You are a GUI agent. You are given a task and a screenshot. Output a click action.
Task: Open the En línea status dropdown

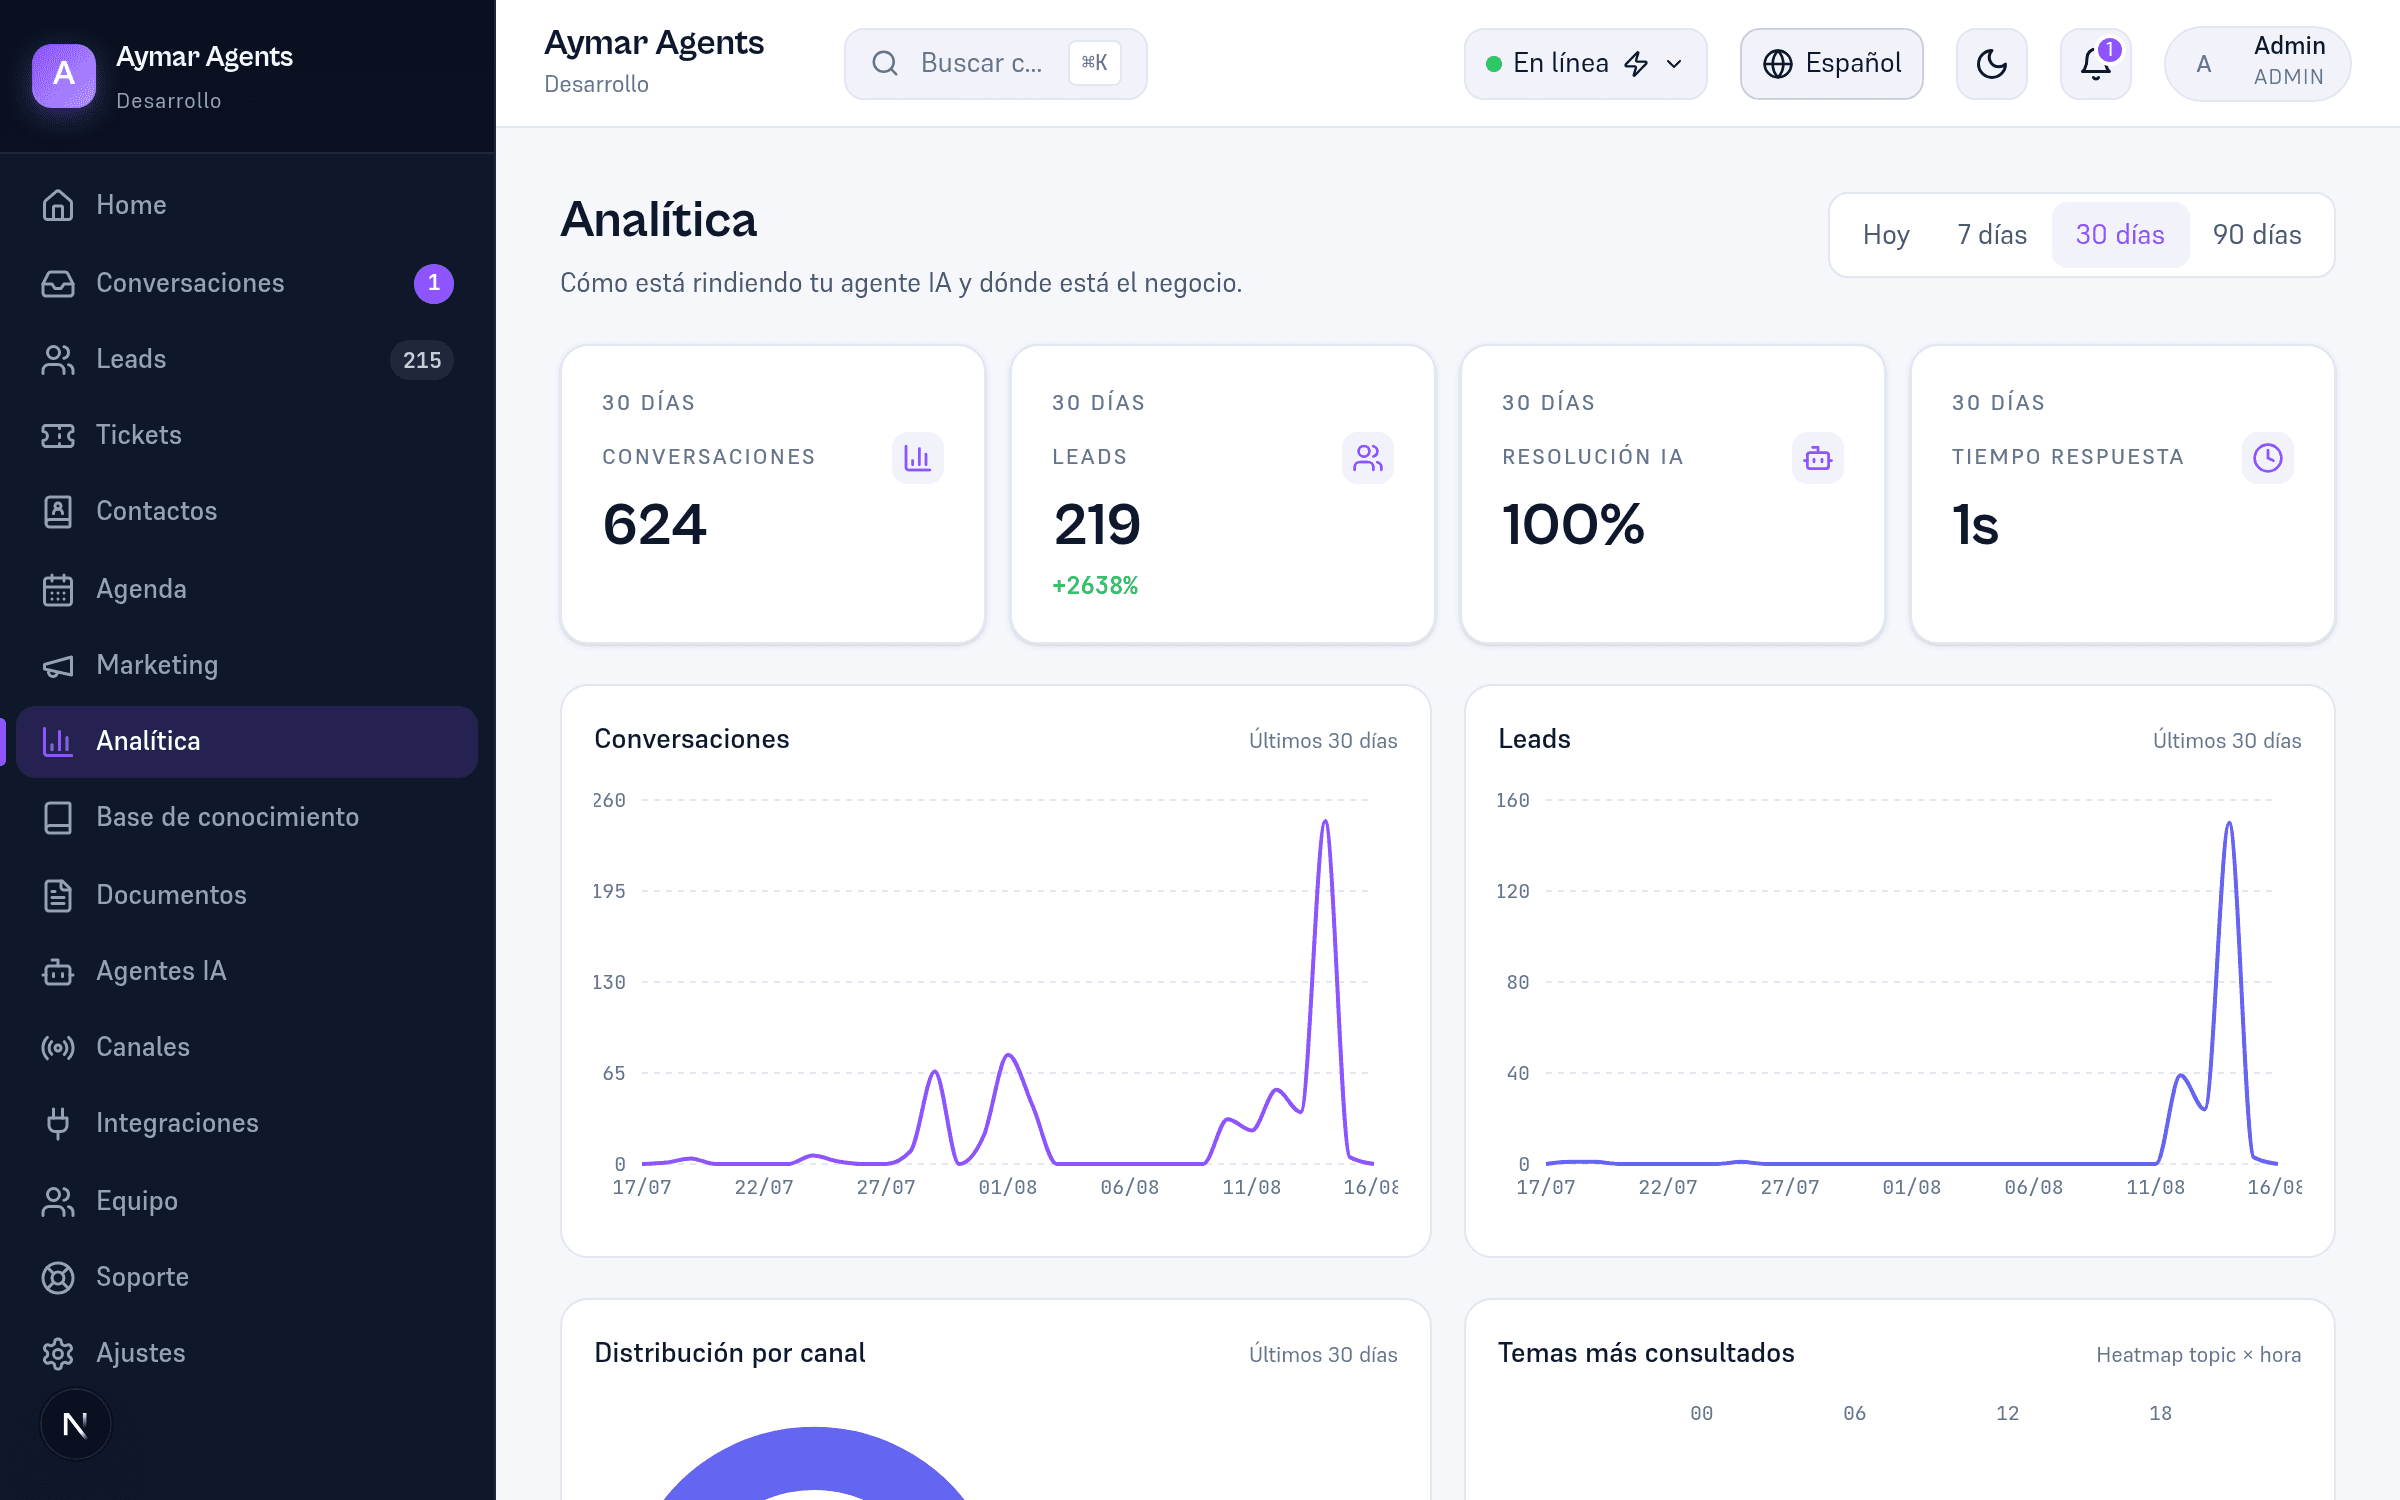pyautogui.click(x=1586, y=64)
